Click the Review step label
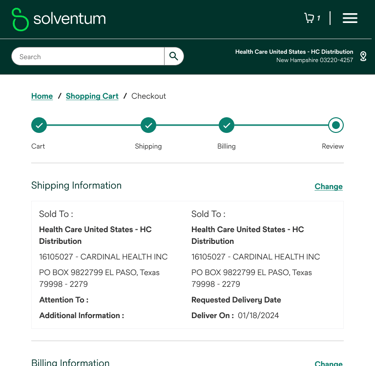Image resolution: width=375 pixels, height=366 pixels. pyautogui.click(x=333, y=146)
